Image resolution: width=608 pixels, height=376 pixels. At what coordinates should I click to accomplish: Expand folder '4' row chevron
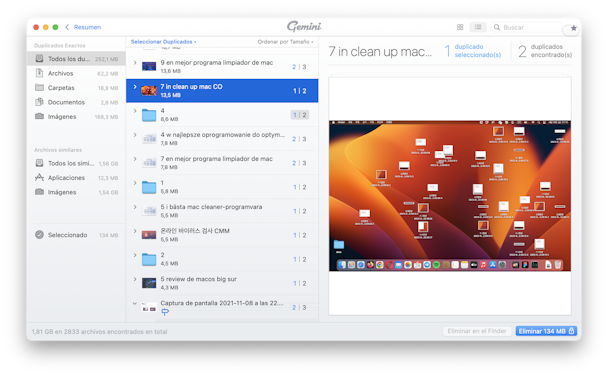coord(135,110)
